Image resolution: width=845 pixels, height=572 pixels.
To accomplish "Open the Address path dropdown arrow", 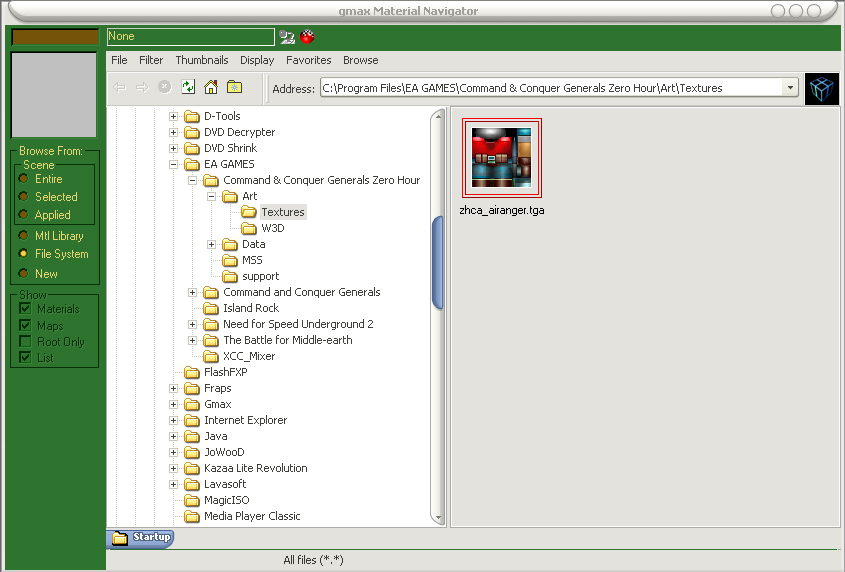I will click(x=790, y=87).
